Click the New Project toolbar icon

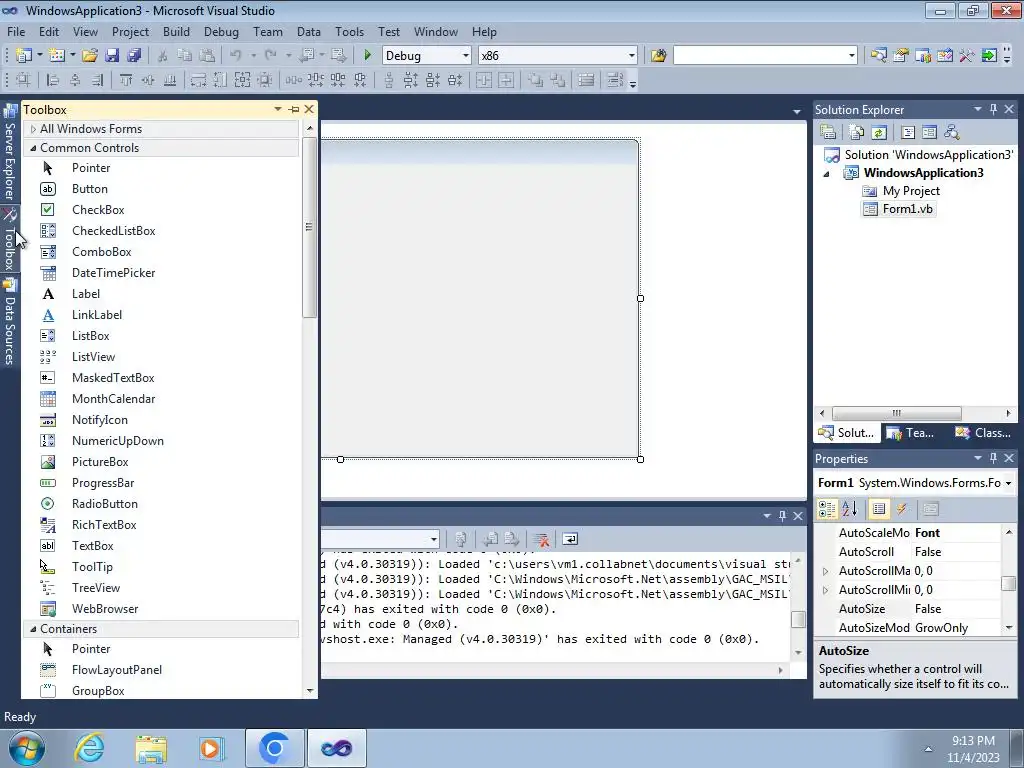[x=24, y=56]
